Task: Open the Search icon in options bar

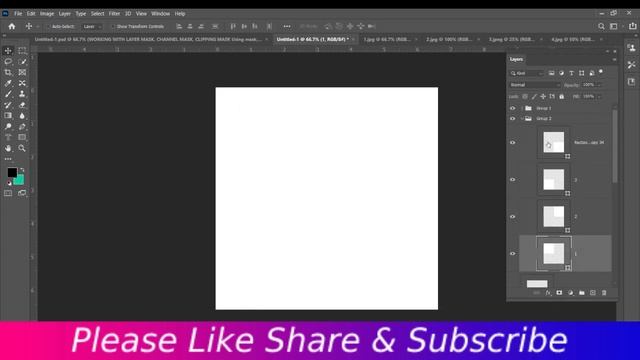Action: click(601, 27)
